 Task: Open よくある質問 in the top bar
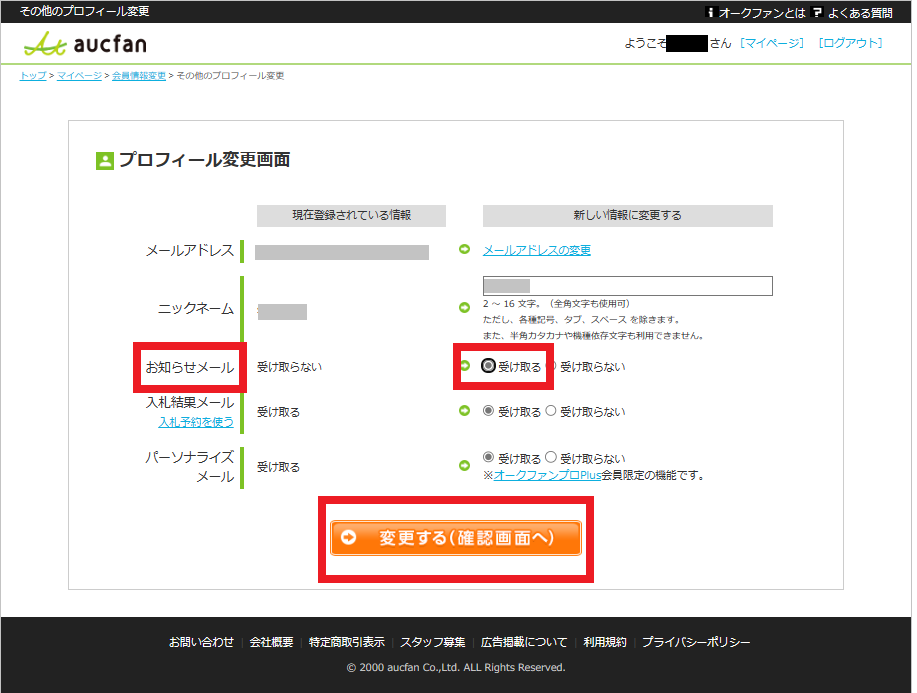tap(860, 13)
